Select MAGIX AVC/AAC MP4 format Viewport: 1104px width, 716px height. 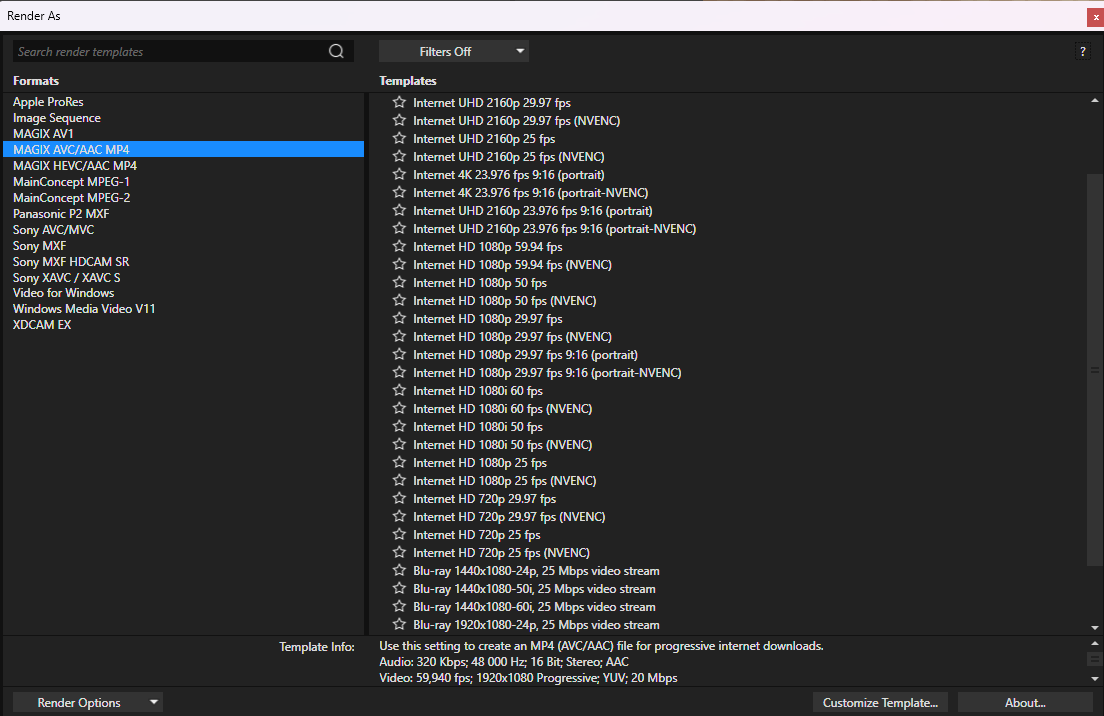pyautogui.click(x=184, y=149)
